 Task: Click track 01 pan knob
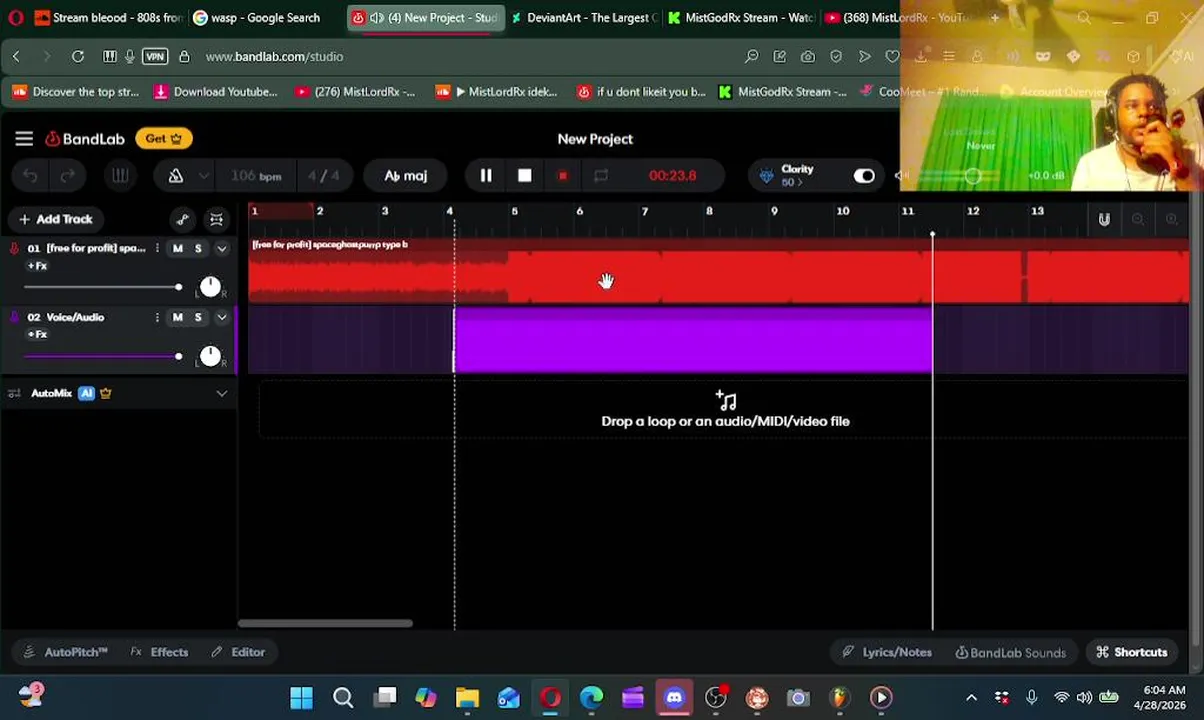tap(210, 287)
